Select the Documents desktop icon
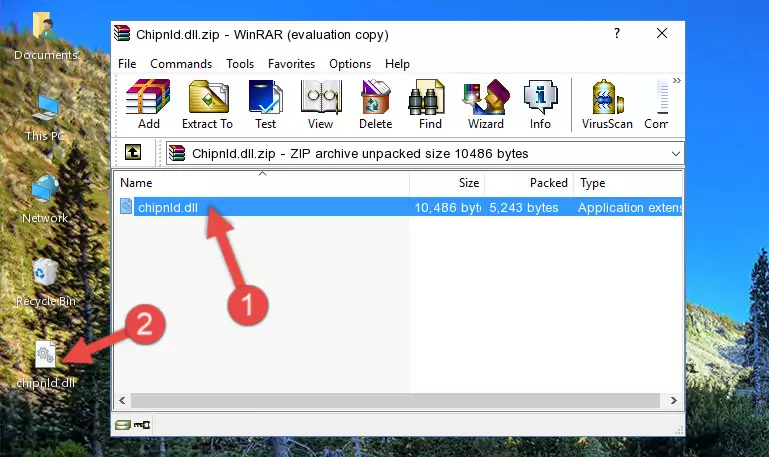769x457 pixels. point(46,37)
